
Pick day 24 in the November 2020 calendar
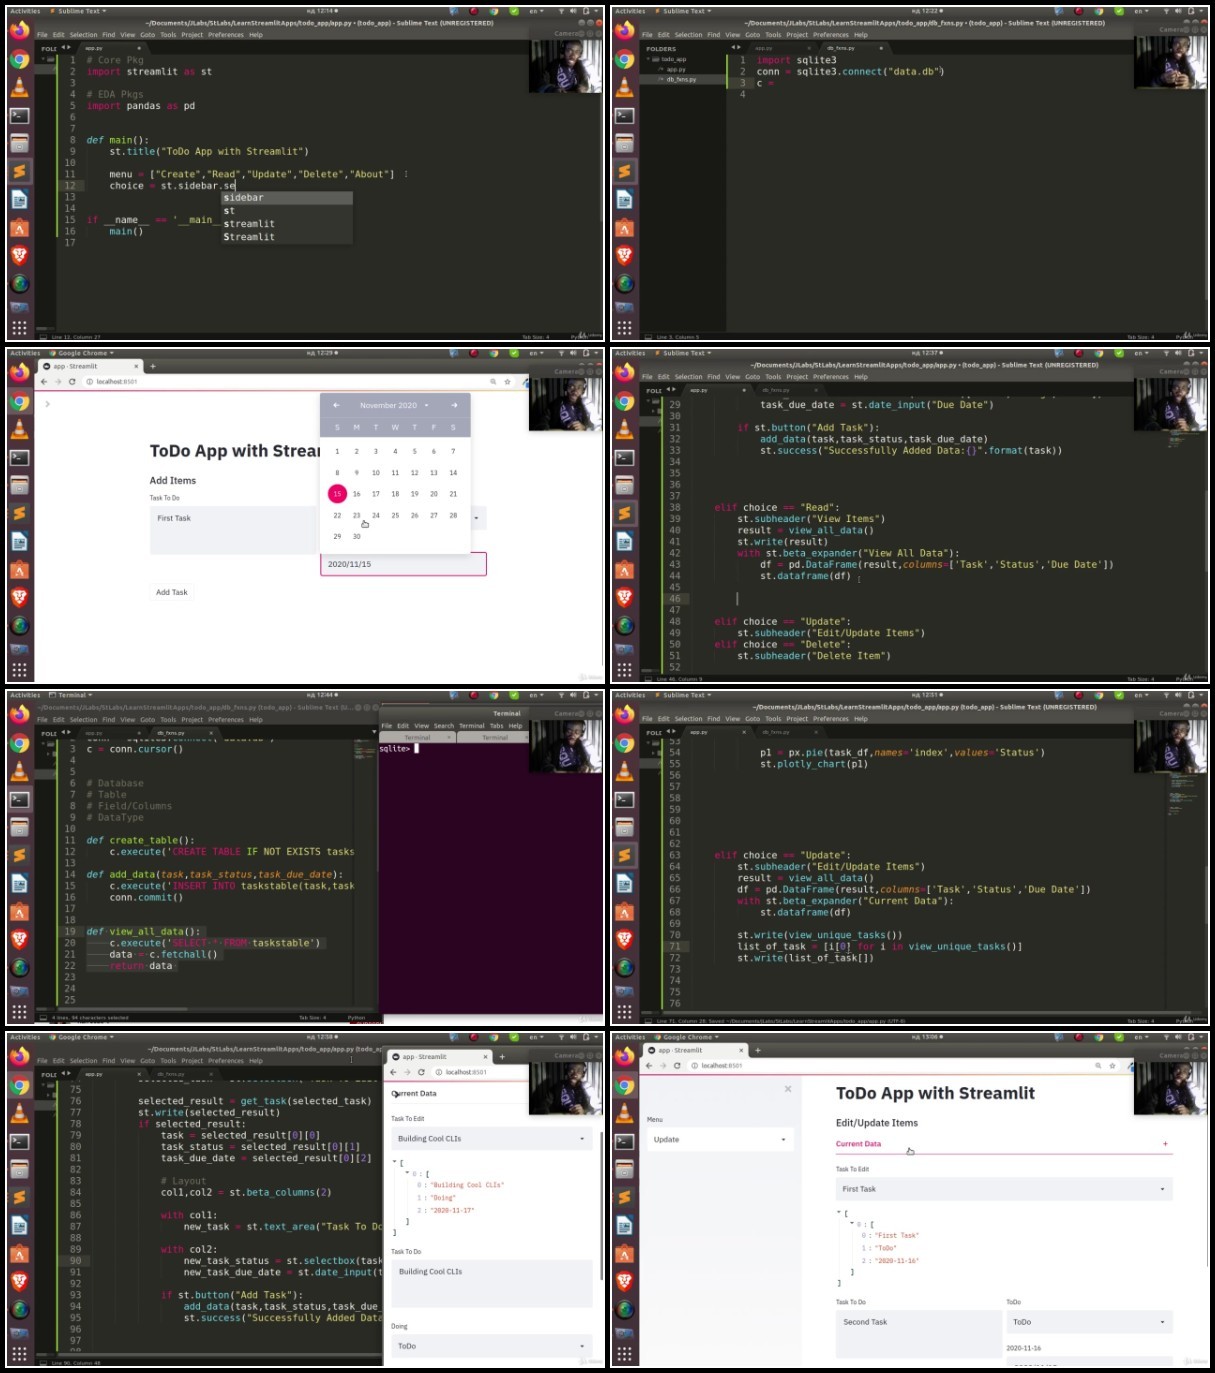click(376, 515)
